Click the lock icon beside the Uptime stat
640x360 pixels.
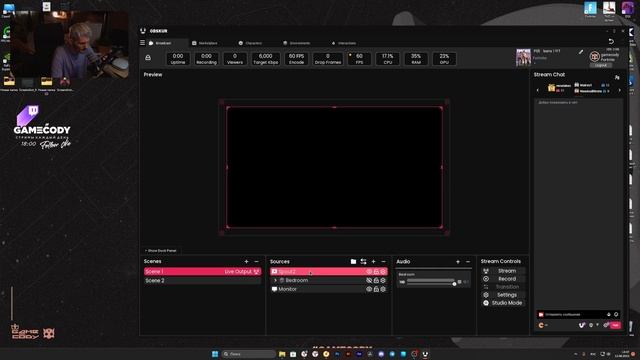148,58
